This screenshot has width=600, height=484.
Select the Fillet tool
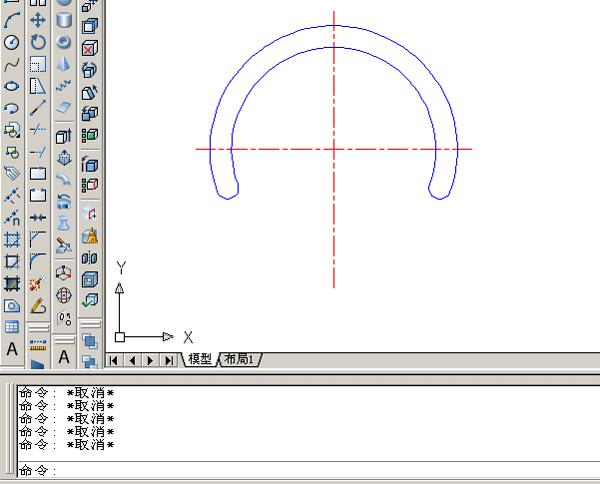38,262
